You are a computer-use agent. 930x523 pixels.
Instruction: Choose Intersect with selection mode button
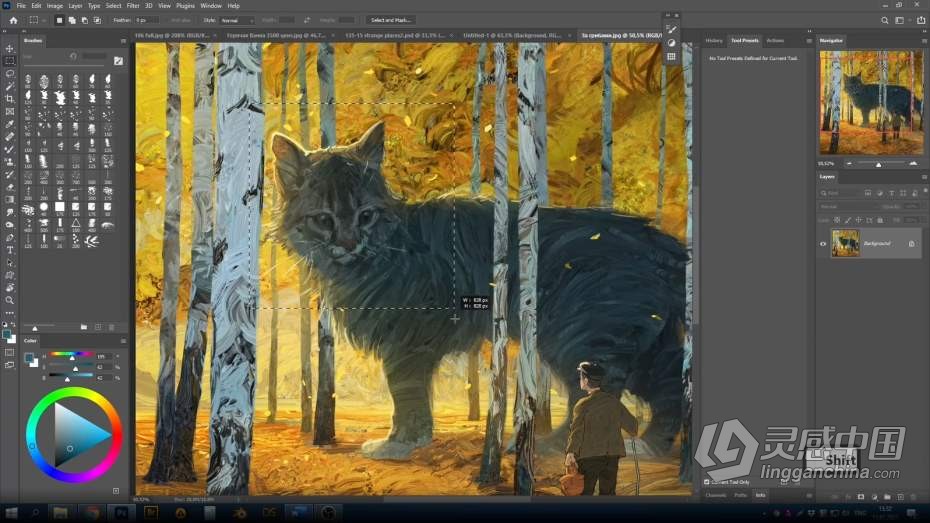point(97,20)
